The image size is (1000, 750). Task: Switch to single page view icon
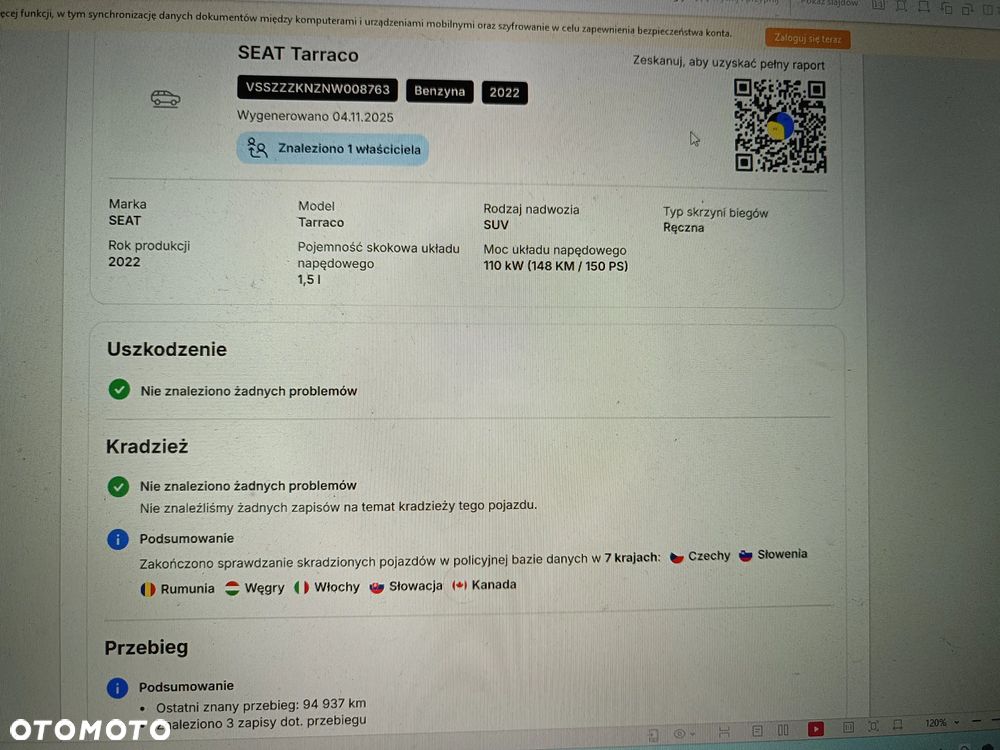point(757,731)
